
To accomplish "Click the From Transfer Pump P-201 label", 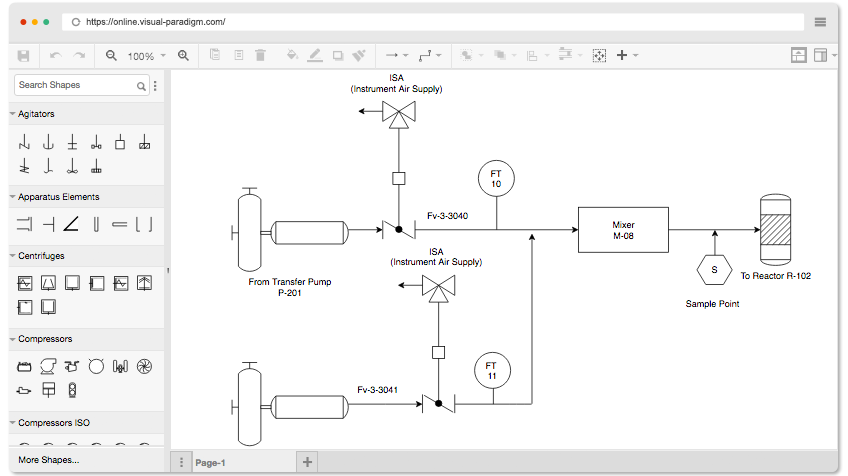I will point(289,287).
